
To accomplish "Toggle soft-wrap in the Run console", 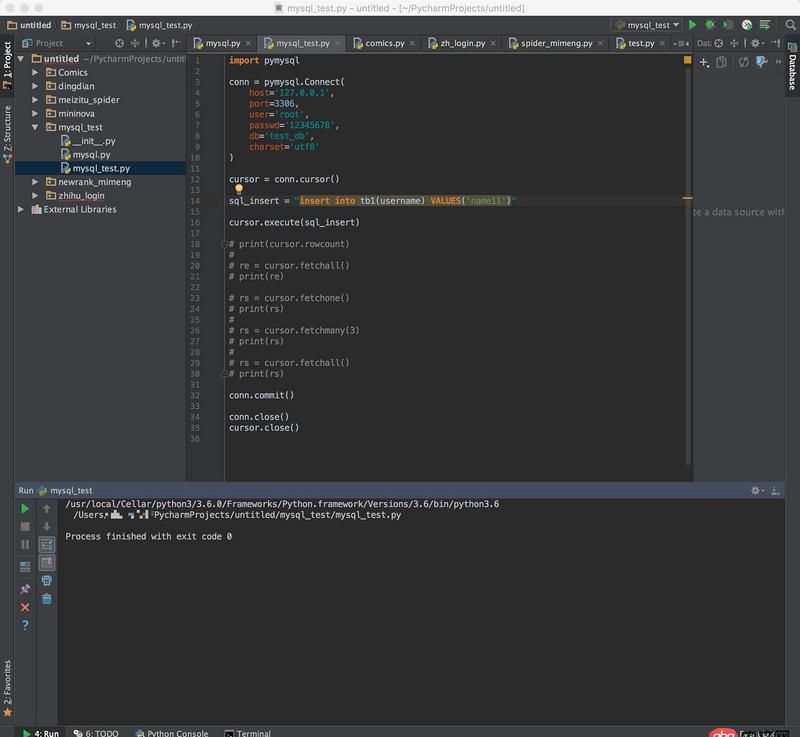I will pos(46,545).
